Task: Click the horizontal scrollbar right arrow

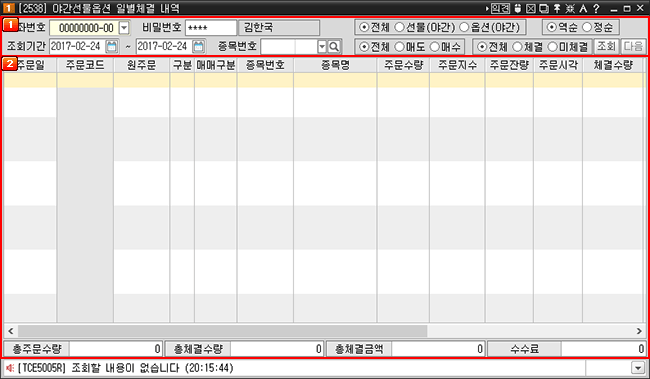Action: pyautogui.click(x=639, y=331)
